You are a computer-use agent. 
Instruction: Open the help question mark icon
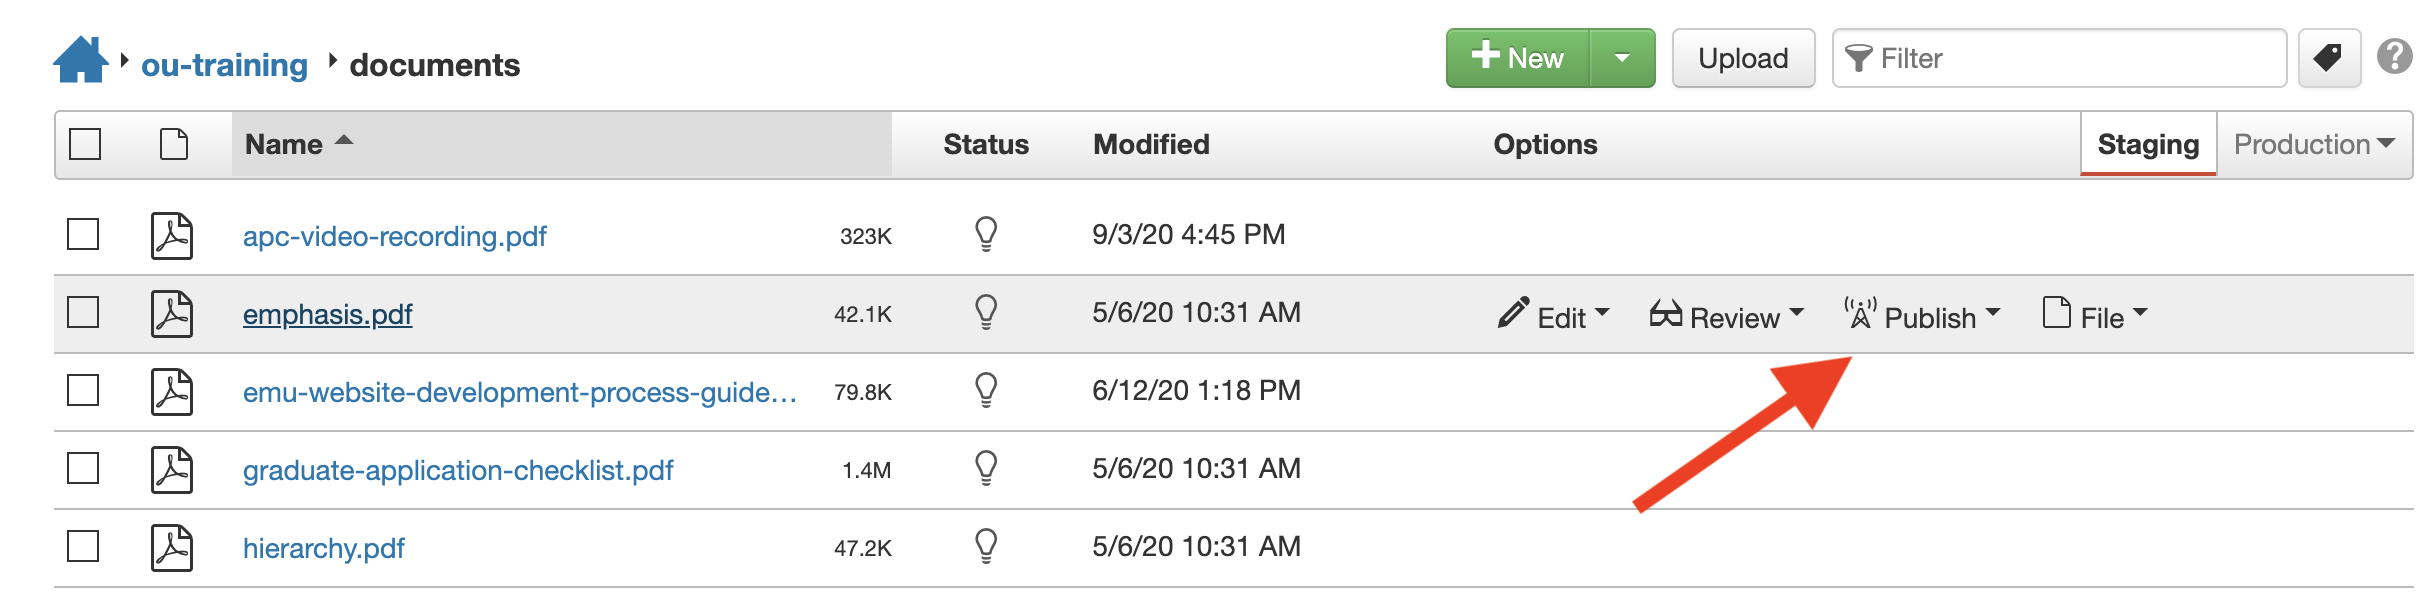point(2396,57)
